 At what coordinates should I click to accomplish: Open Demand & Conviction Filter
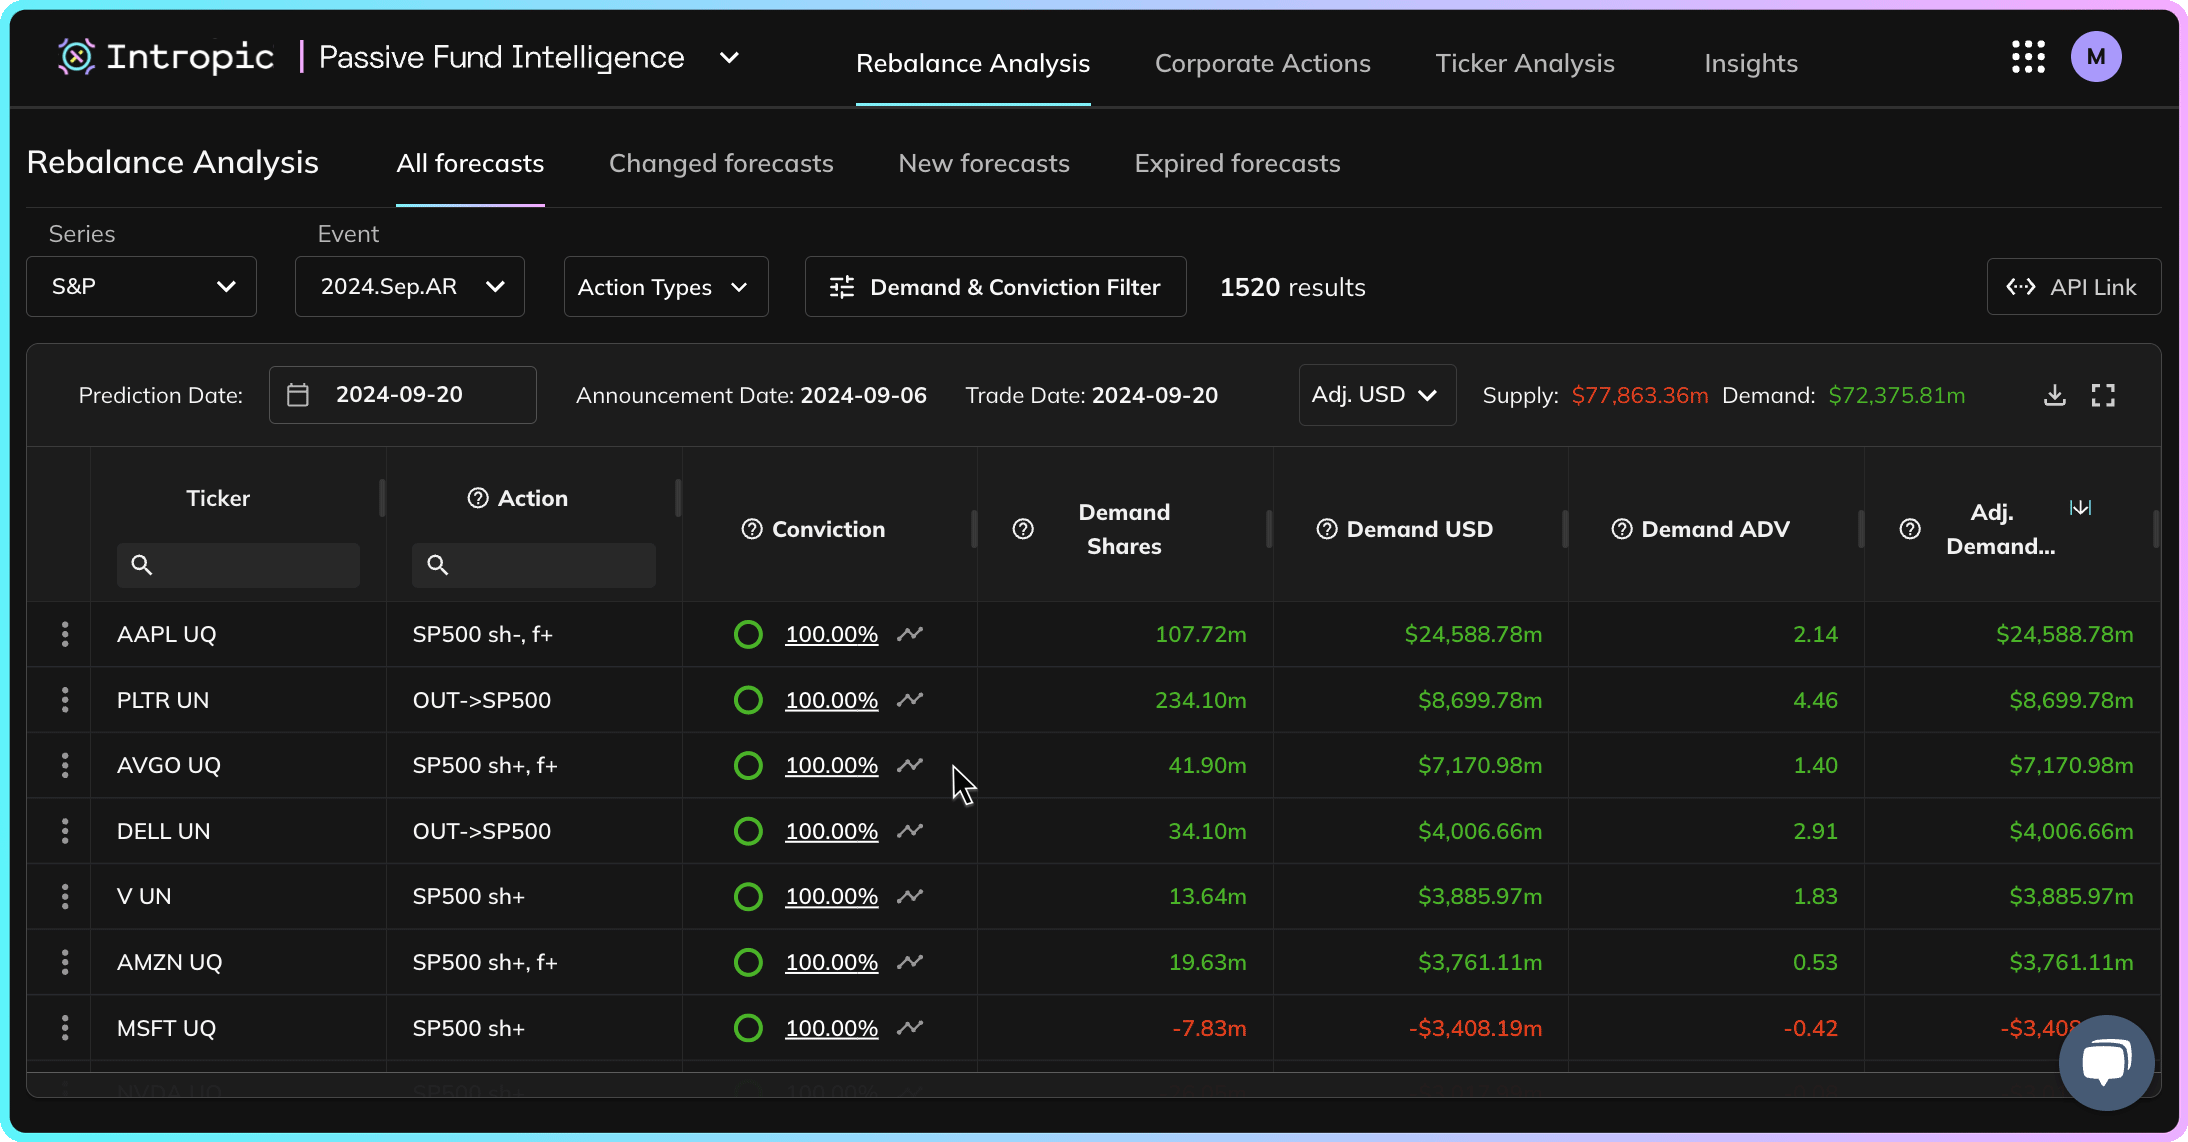(995, 287)
